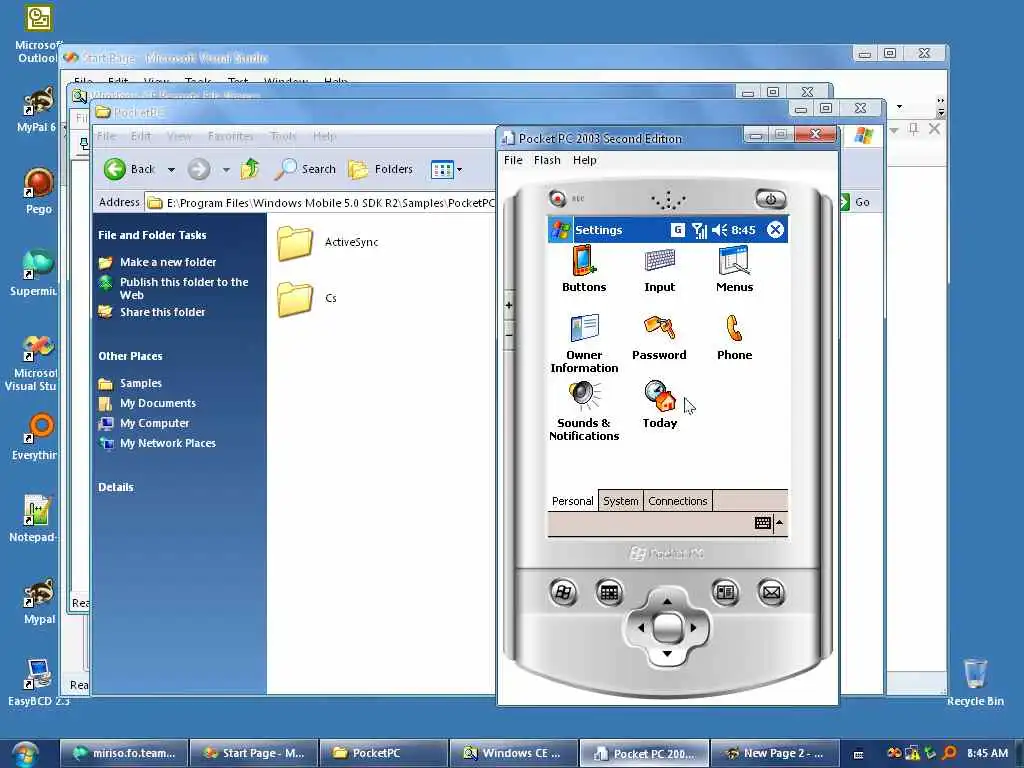Open the emulator Help menu
The image size is (1024, 768).
tap(584, 160)
